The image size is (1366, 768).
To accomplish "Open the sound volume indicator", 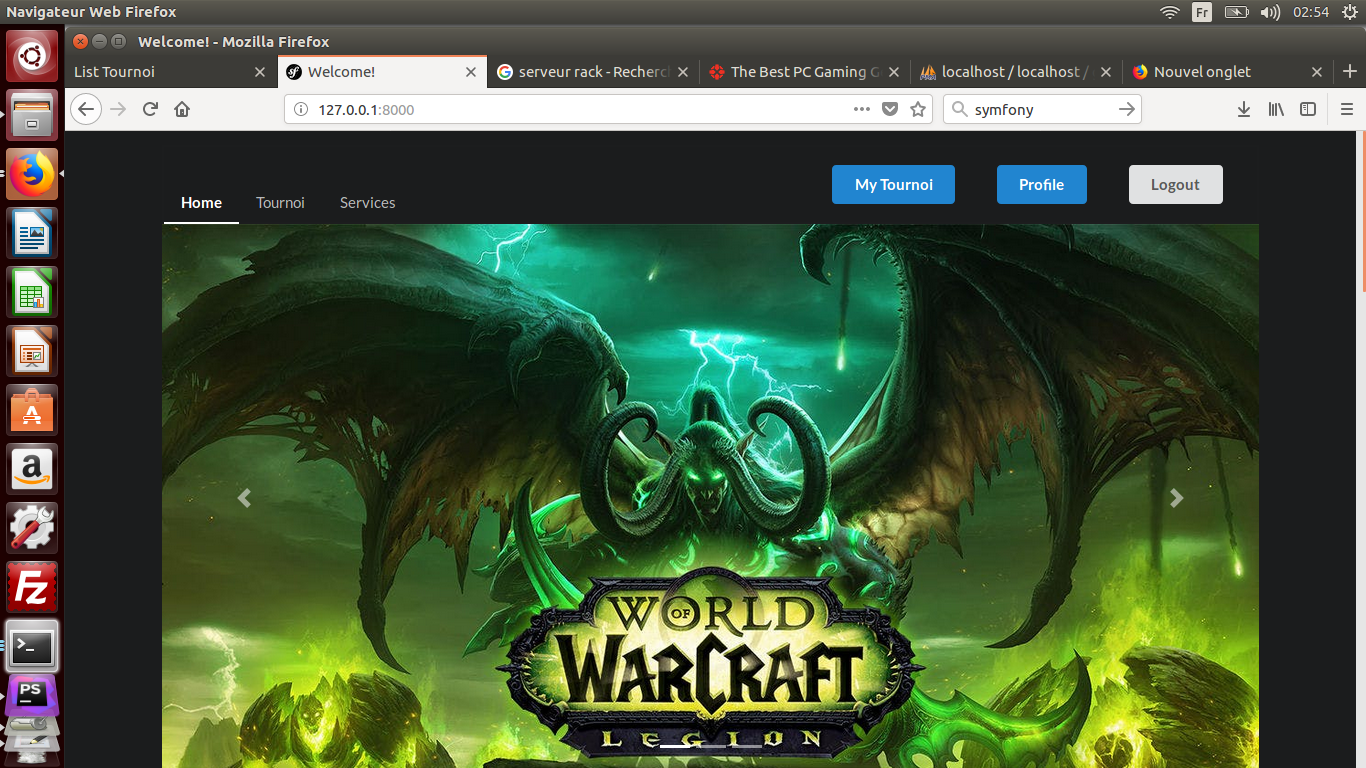I will coord(1270,12).
